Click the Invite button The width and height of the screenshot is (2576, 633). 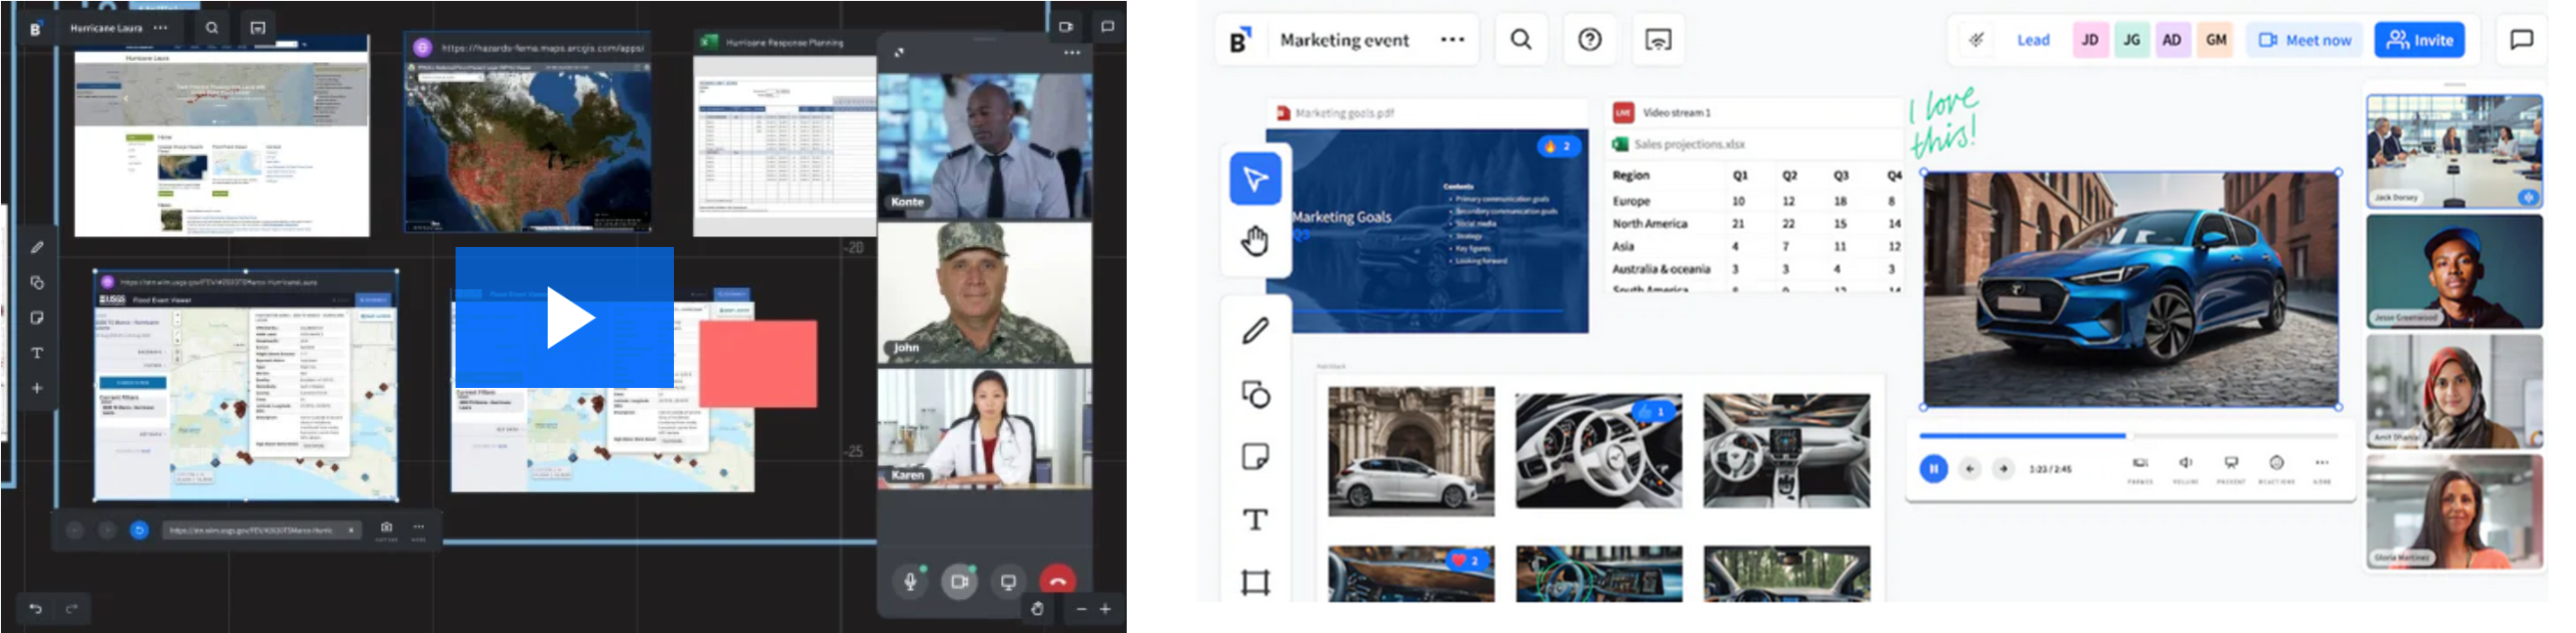pyautogui.click(x=2419, y=40)
